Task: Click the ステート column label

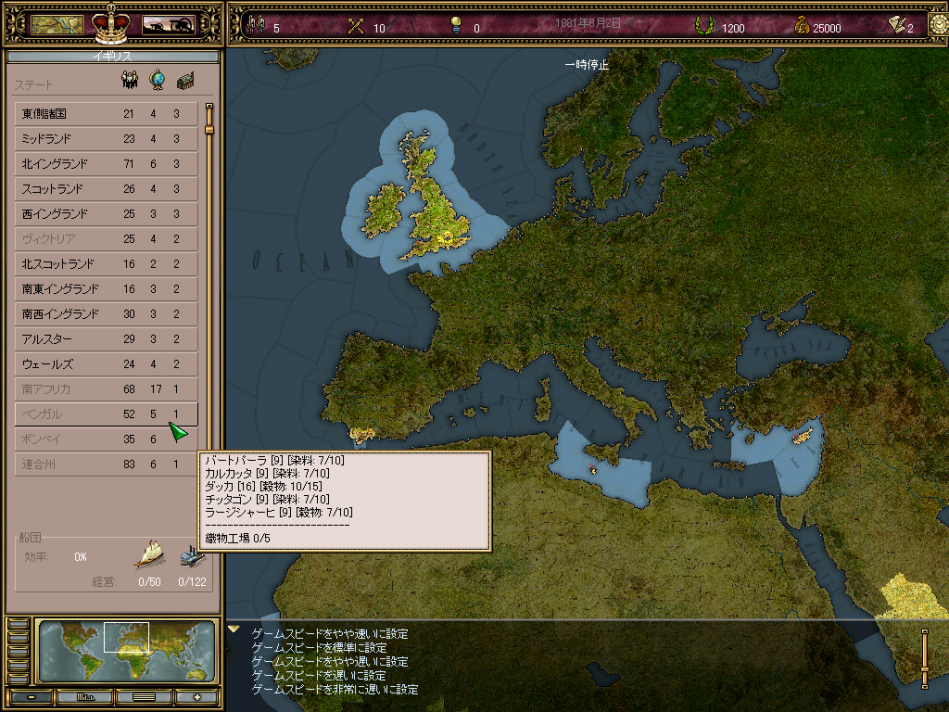Action: point(33,85)
